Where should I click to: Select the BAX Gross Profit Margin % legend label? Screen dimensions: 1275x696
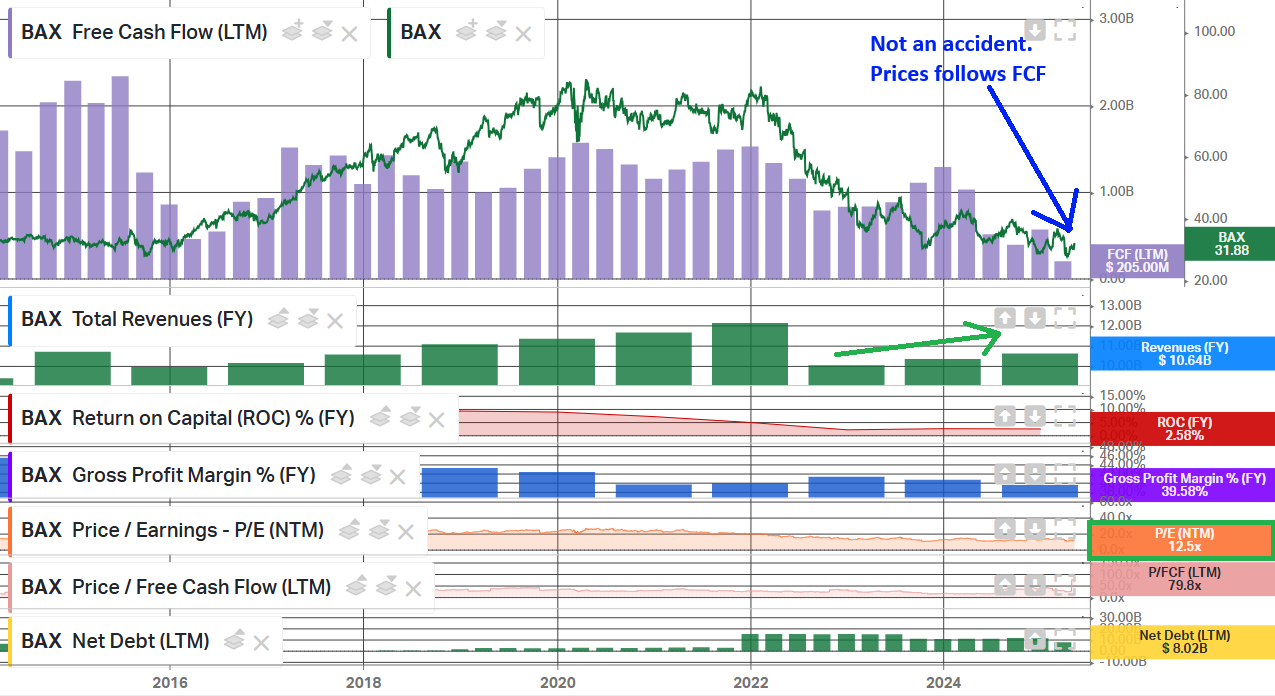168,475
